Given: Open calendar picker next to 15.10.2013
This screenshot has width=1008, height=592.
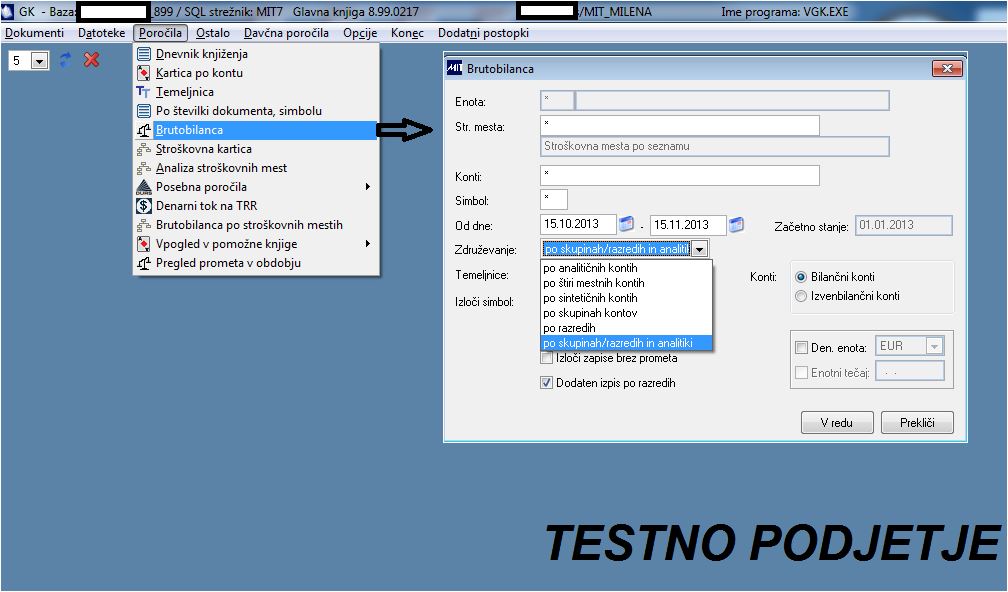Looking at the screenshot, I should [627, 224].
